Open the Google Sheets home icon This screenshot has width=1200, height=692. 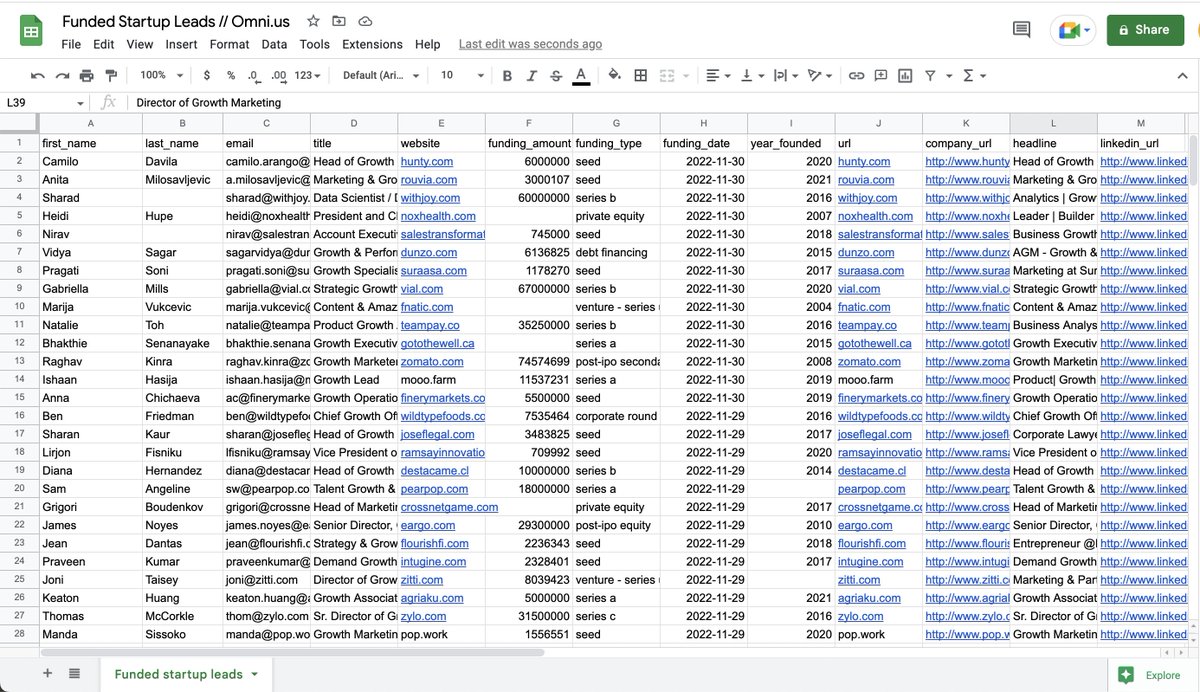point(31,31)
